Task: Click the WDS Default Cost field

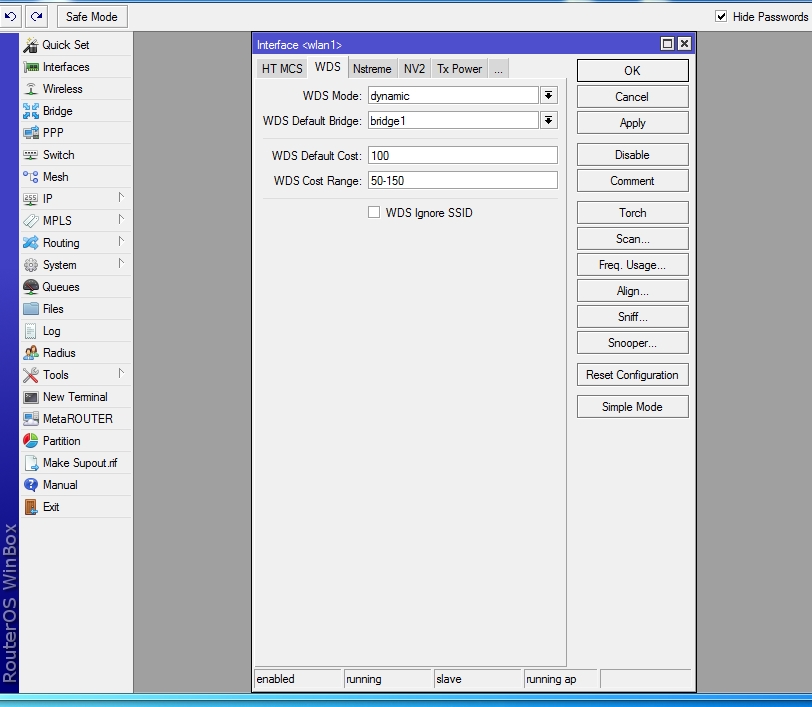Action: pos(462,156)
